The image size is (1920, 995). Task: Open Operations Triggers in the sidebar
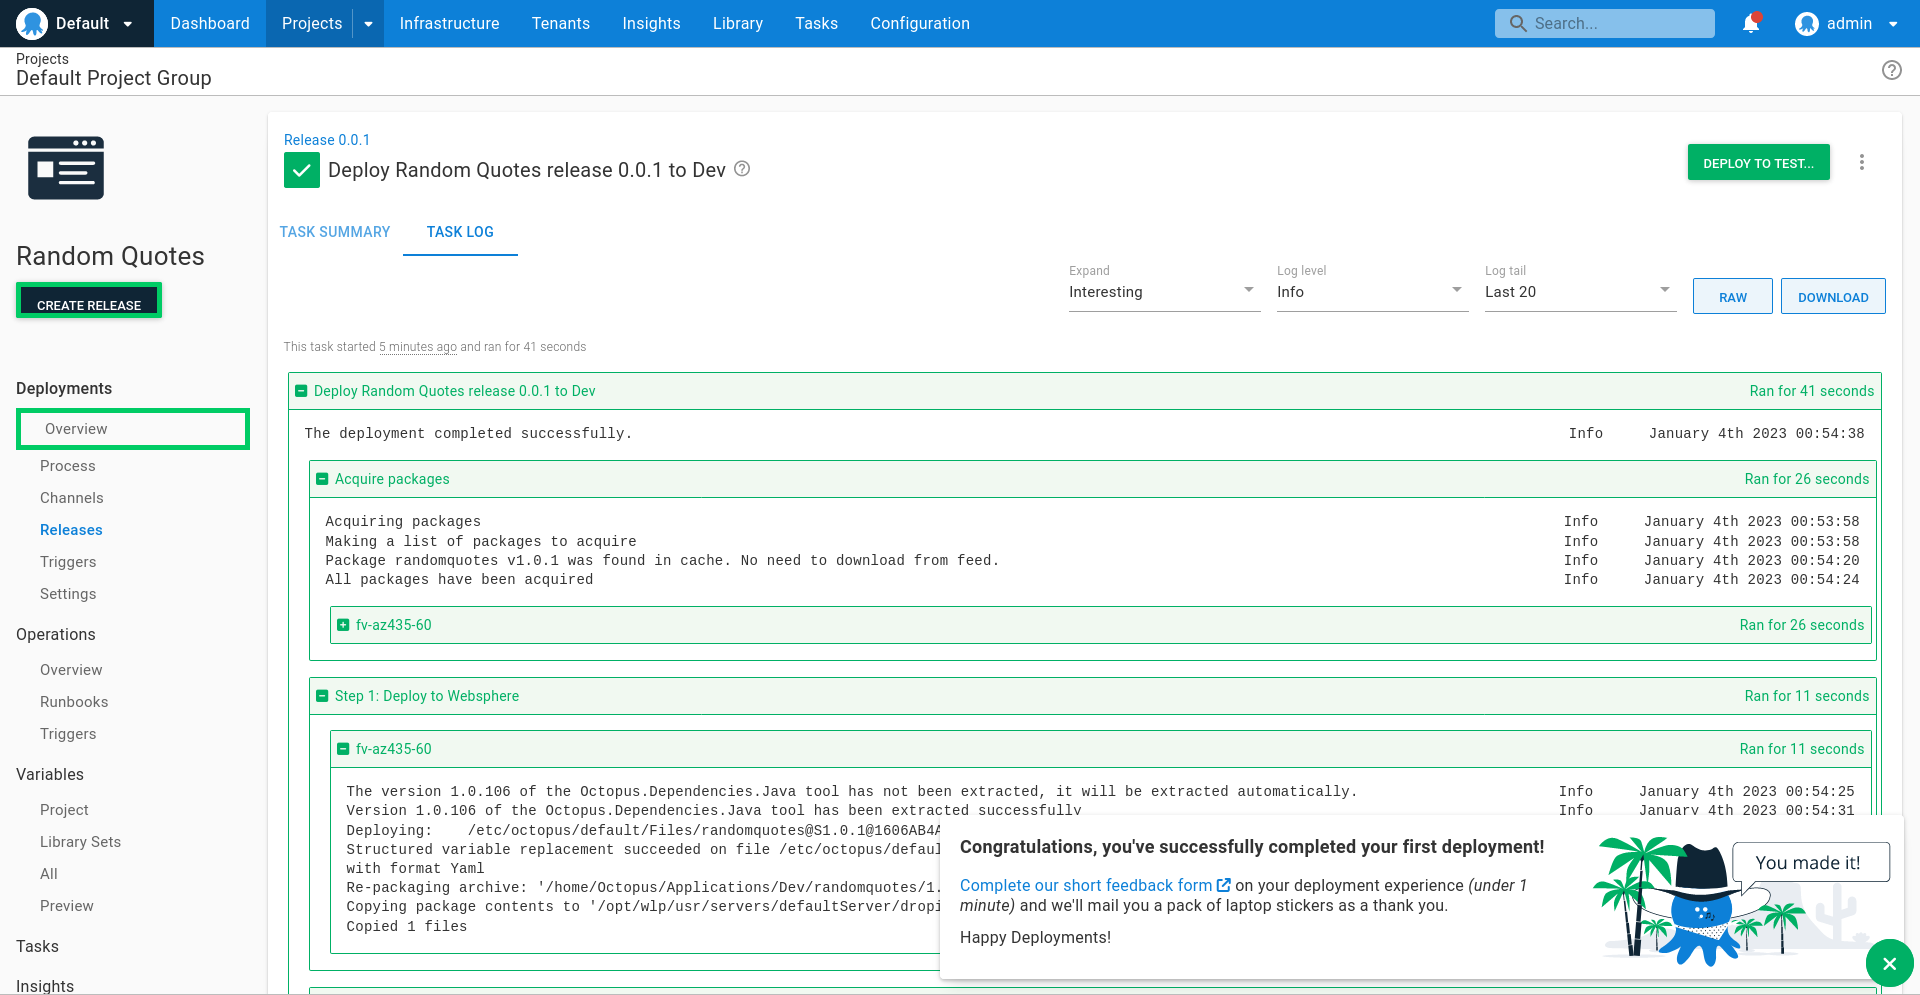tap(68, 734)
